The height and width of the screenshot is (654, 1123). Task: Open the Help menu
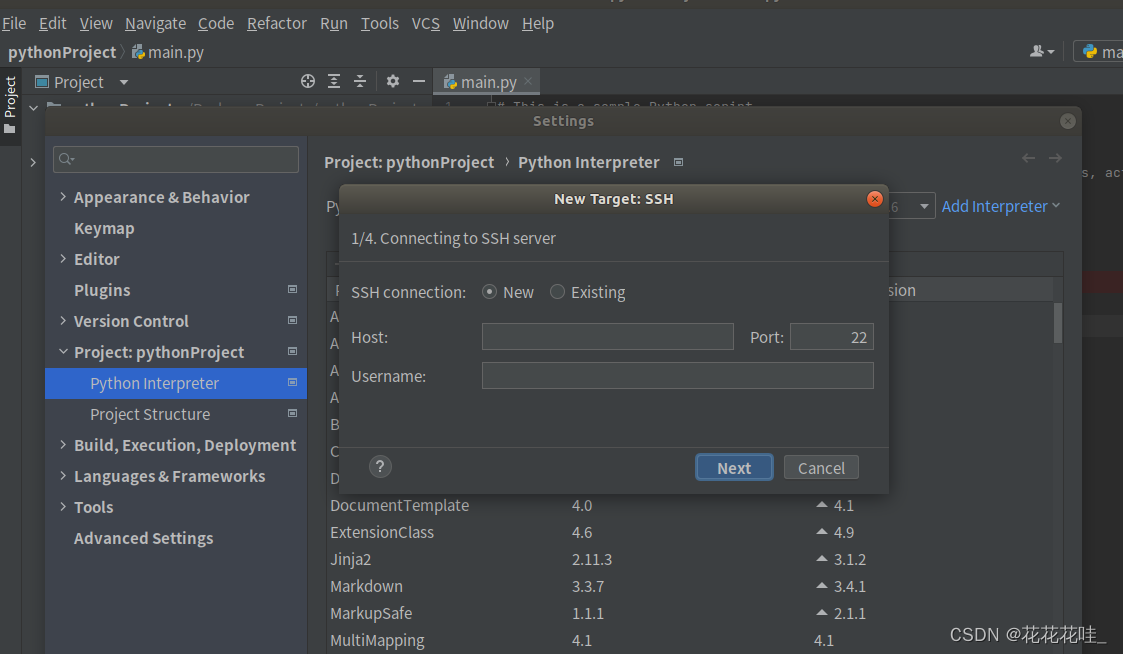point(538,24)
